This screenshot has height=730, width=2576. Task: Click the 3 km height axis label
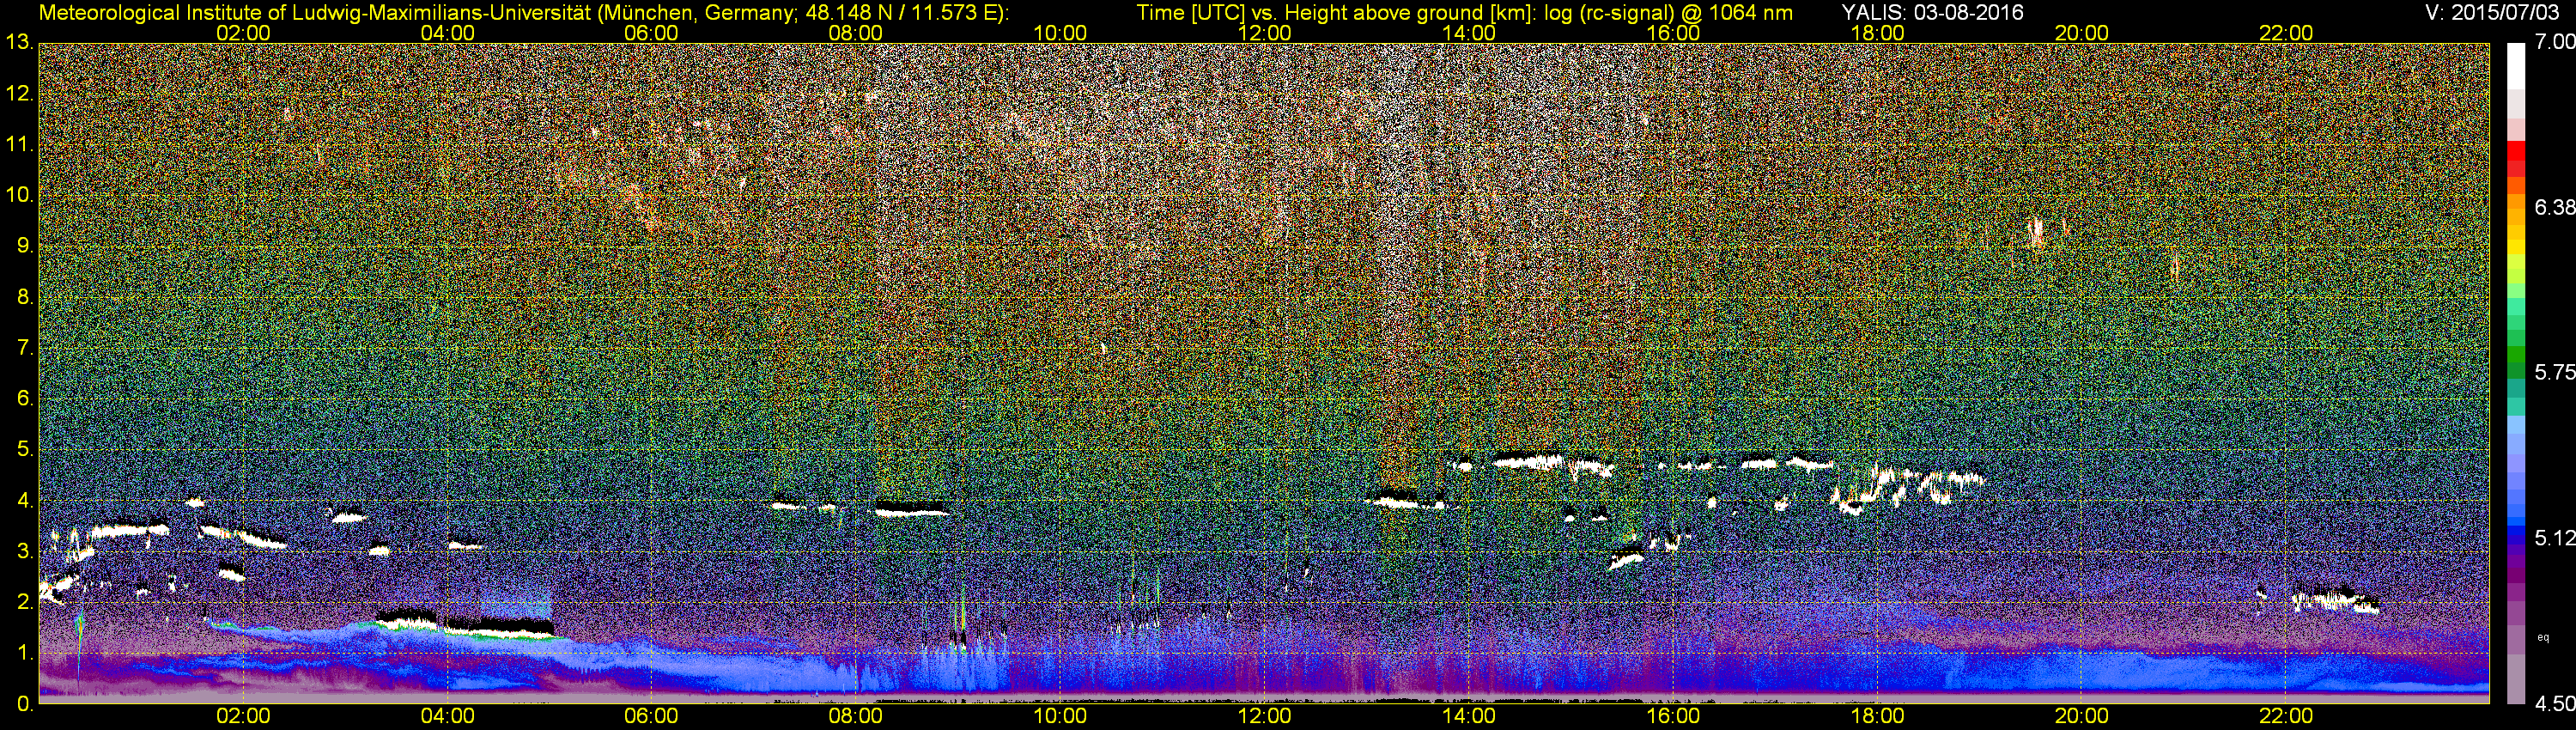(25, 551)
